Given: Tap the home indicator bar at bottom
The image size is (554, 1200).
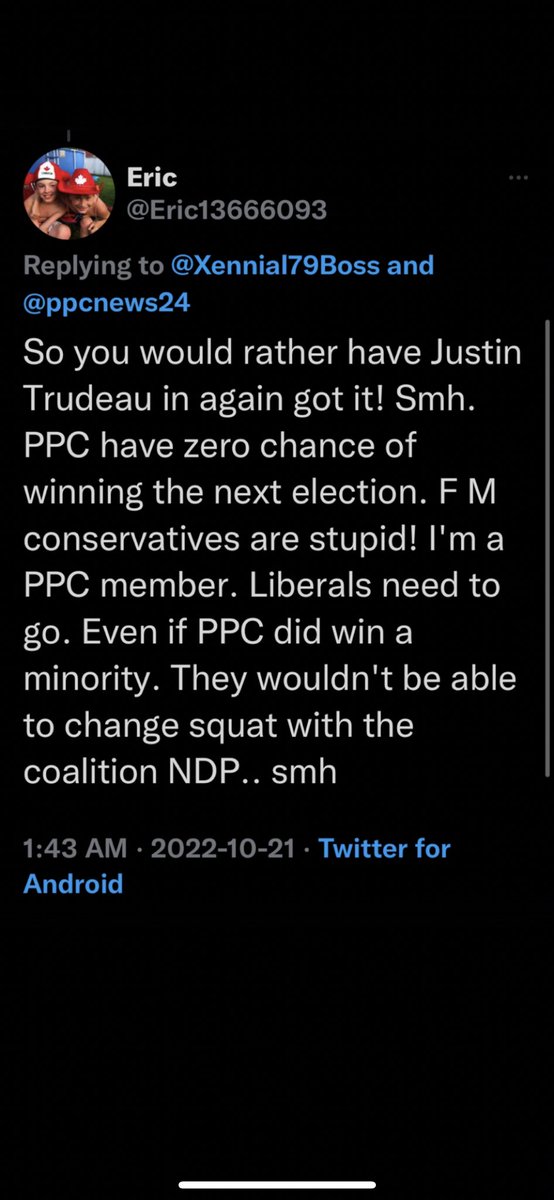Looking at the screenshot, I should (x=276, y=1184).
